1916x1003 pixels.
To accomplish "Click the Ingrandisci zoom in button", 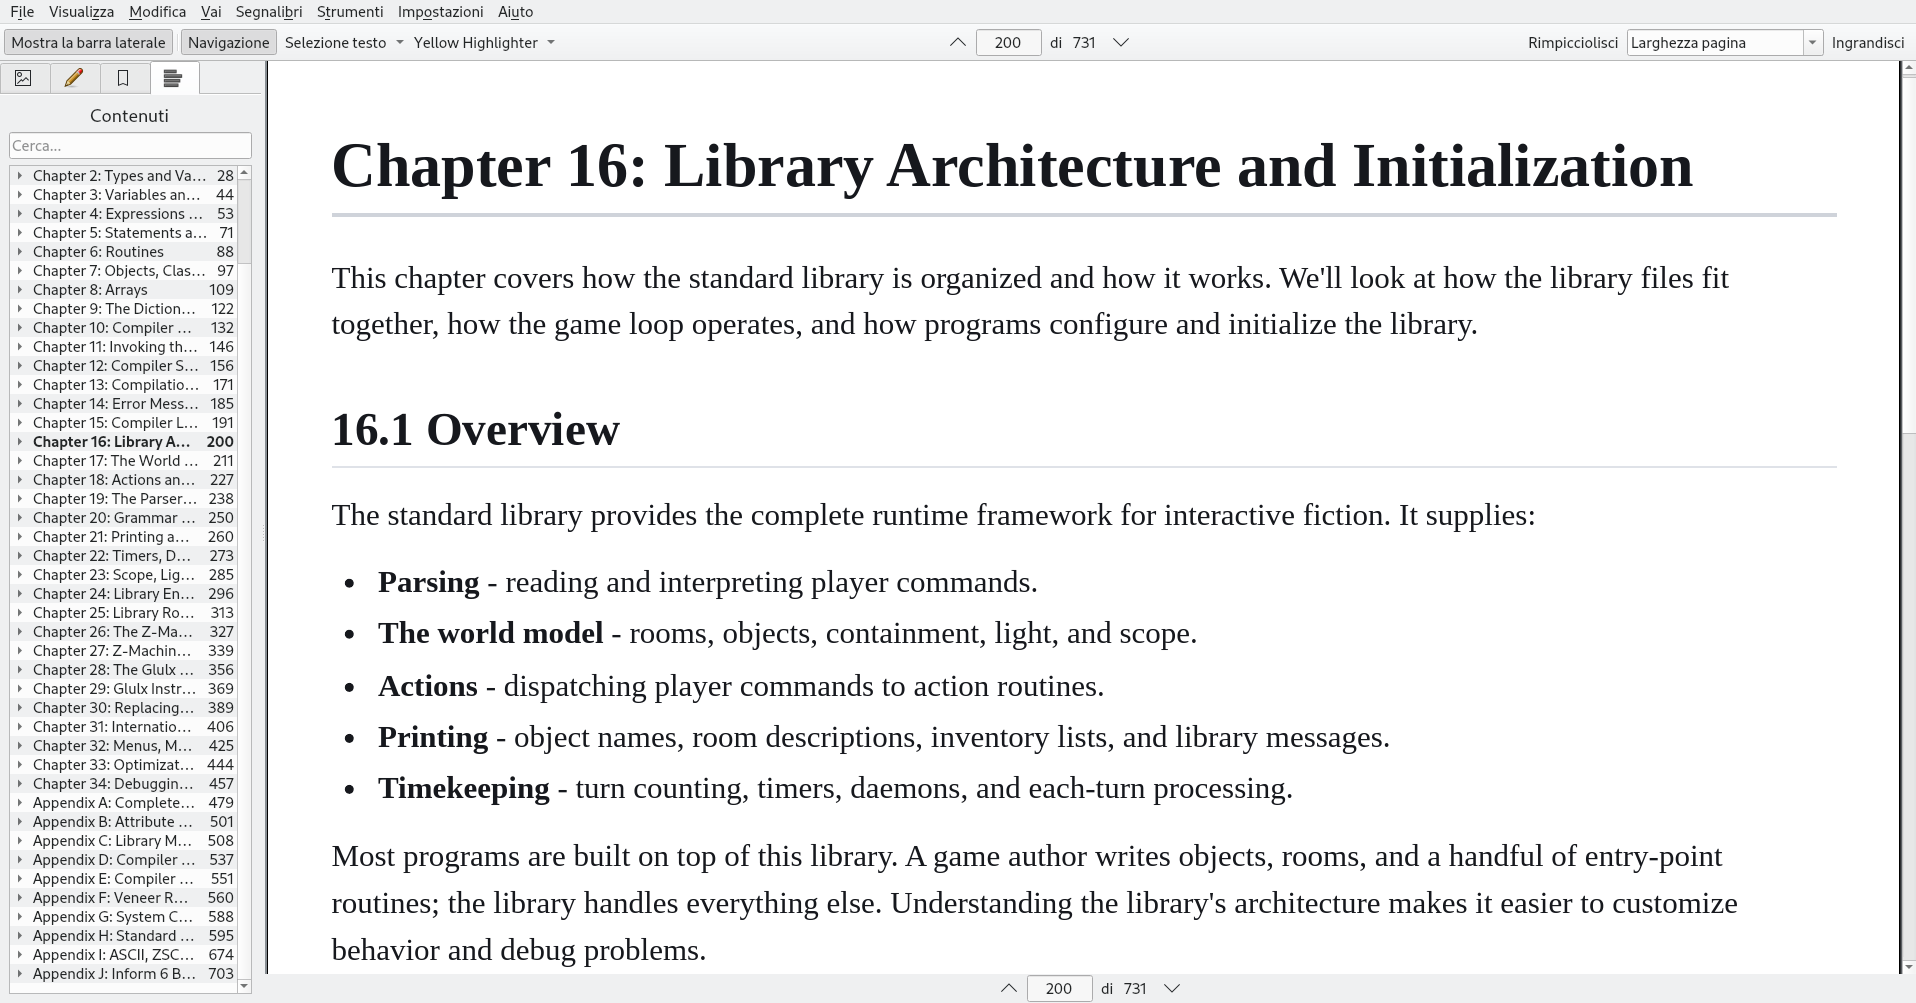I will pos(1867,43).
